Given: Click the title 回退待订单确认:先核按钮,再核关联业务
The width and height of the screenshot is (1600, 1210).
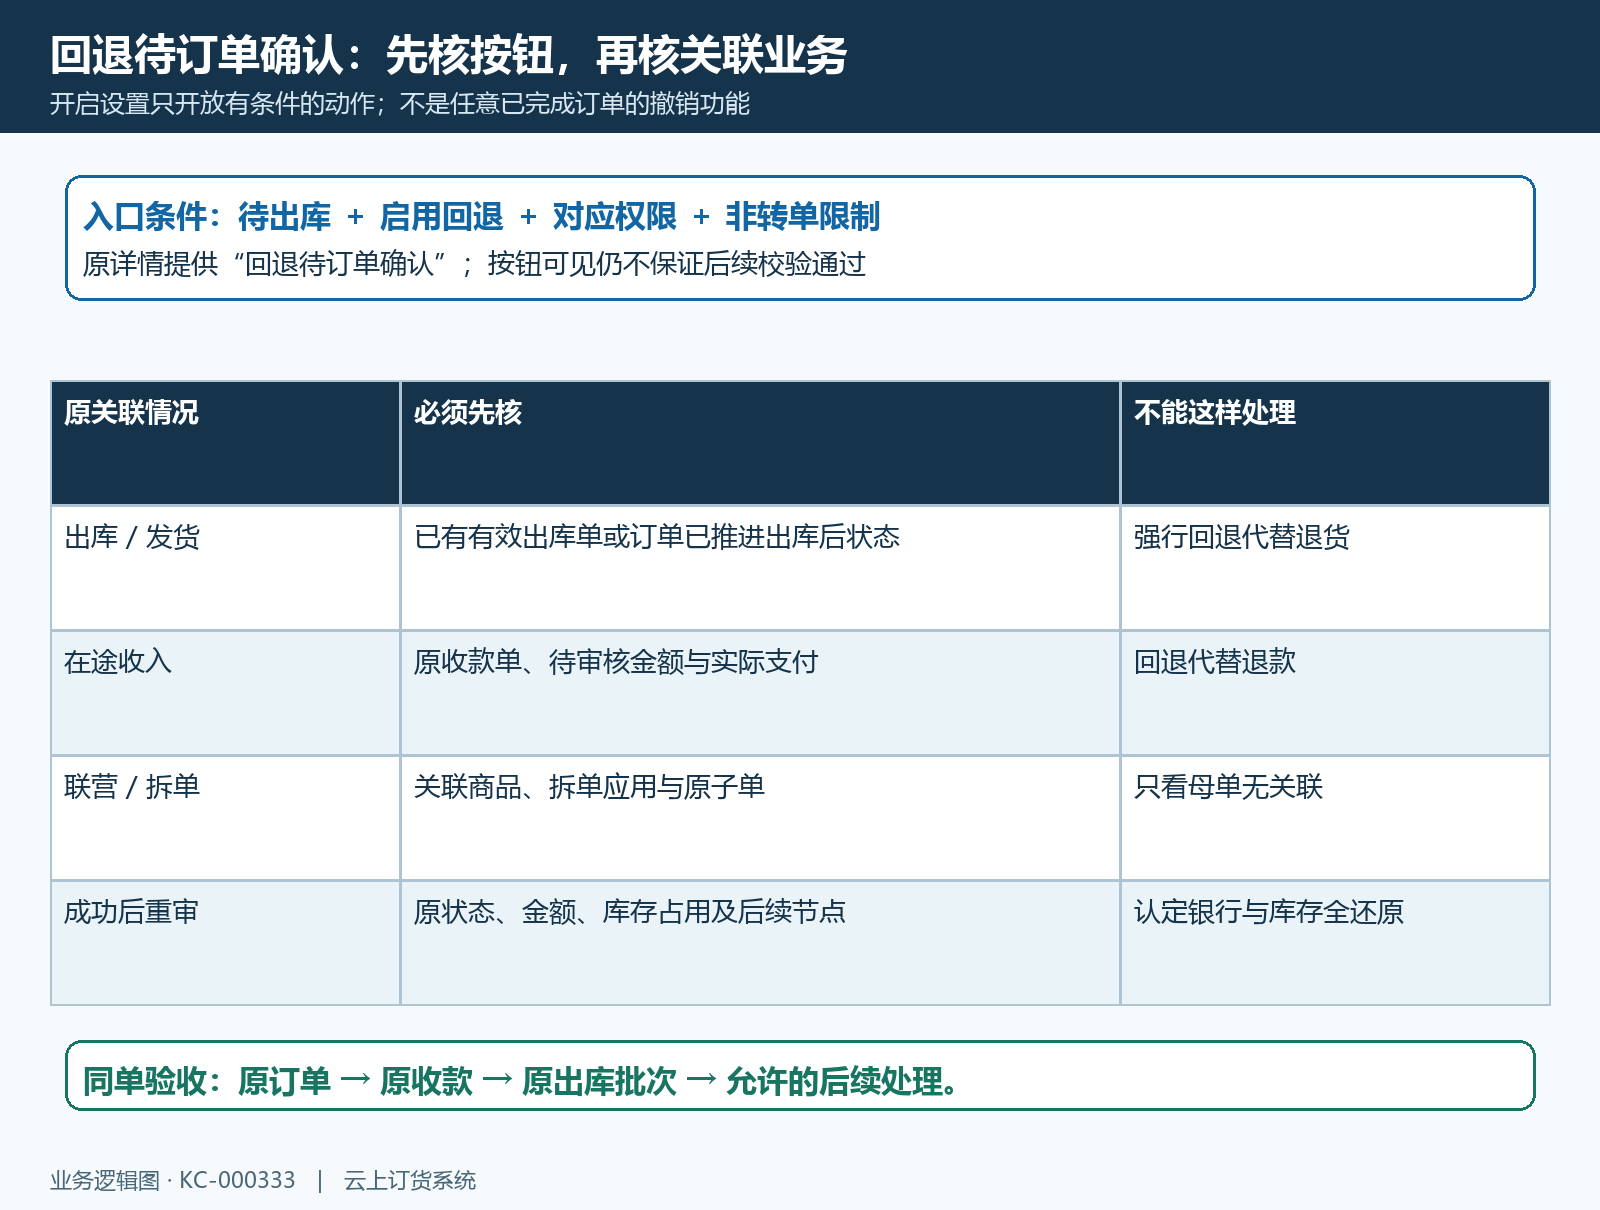Looking at the screenshot, I should [x=448, y=54].
